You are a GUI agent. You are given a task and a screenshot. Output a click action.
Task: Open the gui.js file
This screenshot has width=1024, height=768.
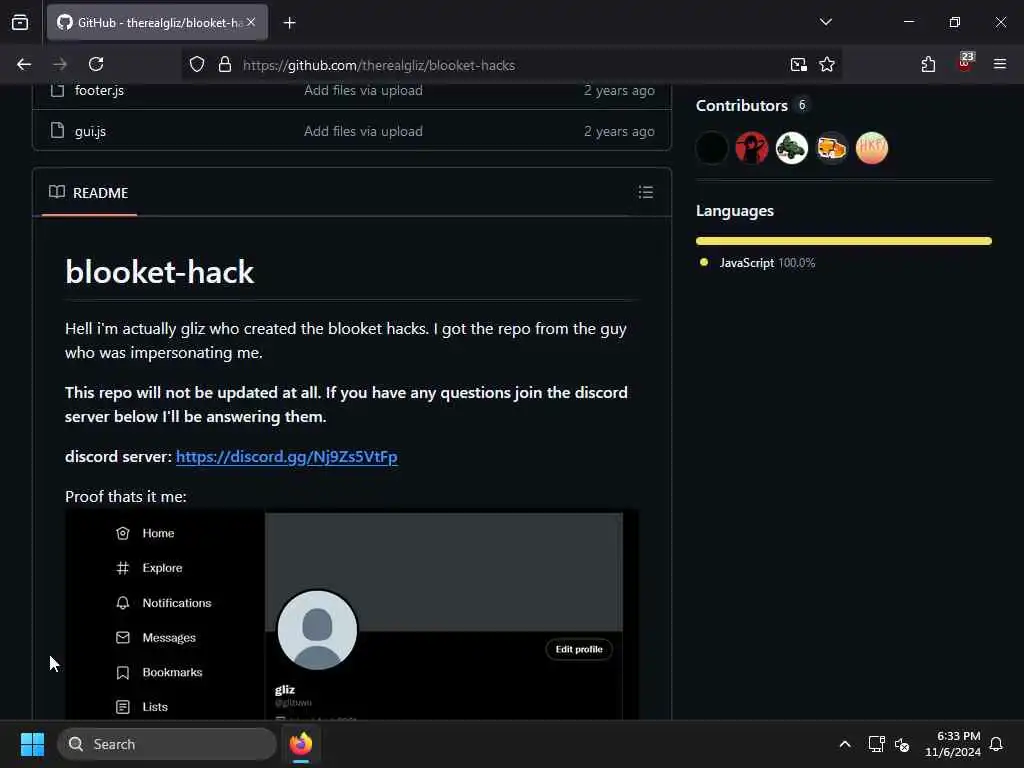tap(90, 131)
